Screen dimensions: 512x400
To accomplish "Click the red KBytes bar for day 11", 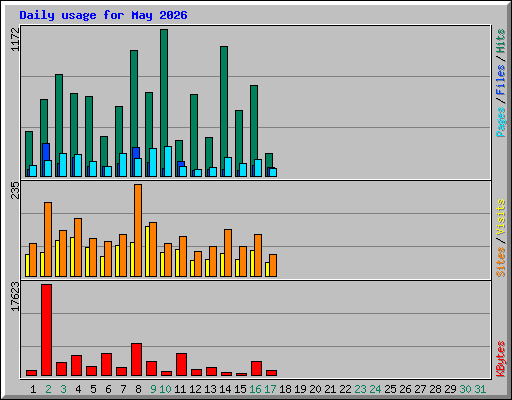I will pyautogui.click(x=181, y=365).
